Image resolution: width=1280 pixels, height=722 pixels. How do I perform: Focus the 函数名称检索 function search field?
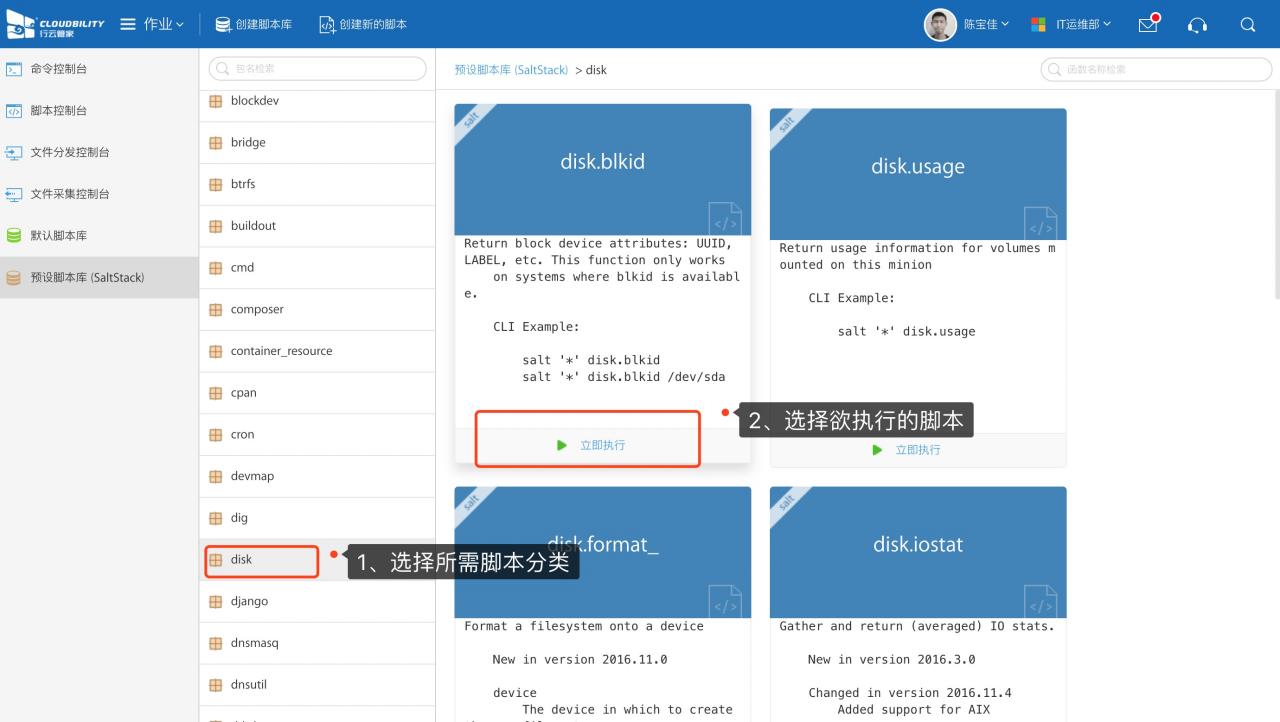(1156, 69)
